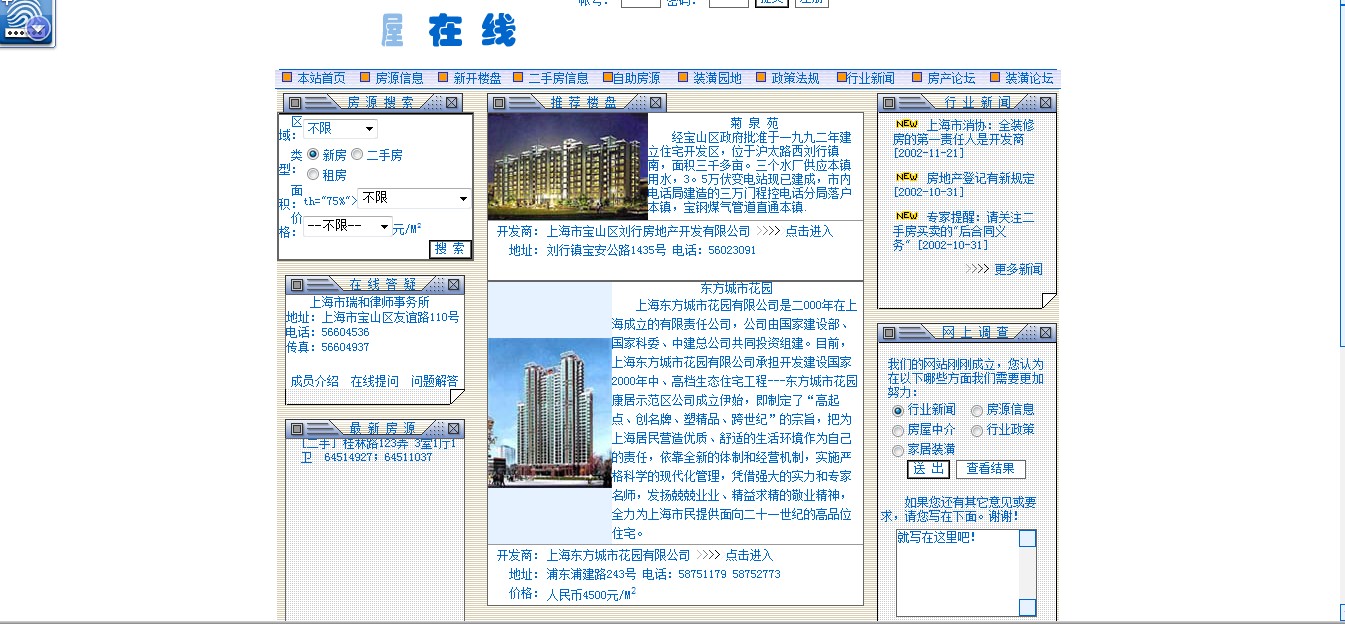
Task: Click the orange square bullet before 房产论坛
Action: pos(917,77)
